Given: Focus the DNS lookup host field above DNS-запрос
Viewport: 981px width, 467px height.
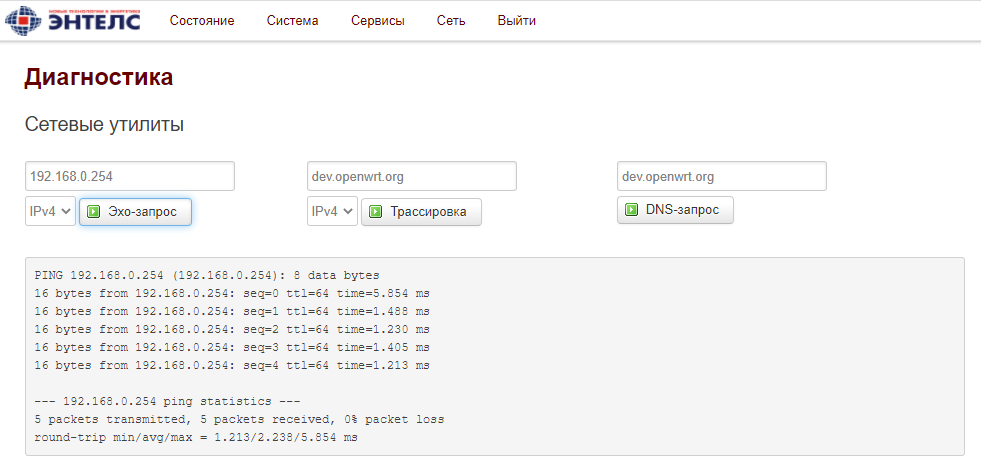Looking at the screenshot, I should click(722, 176).
